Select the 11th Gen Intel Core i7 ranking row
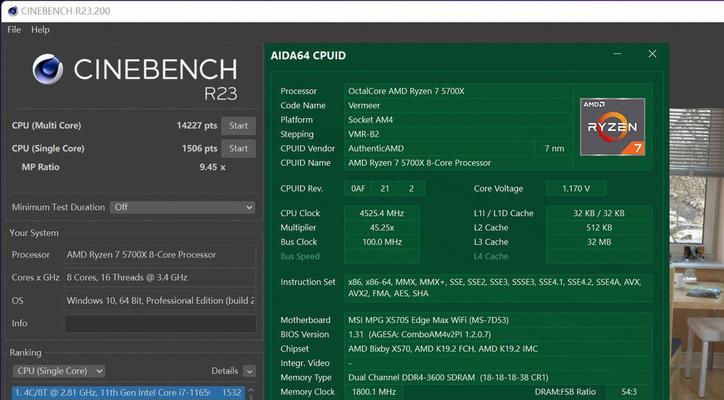The width and height of the screenshot is (724, 400). [x=128, y=393]
